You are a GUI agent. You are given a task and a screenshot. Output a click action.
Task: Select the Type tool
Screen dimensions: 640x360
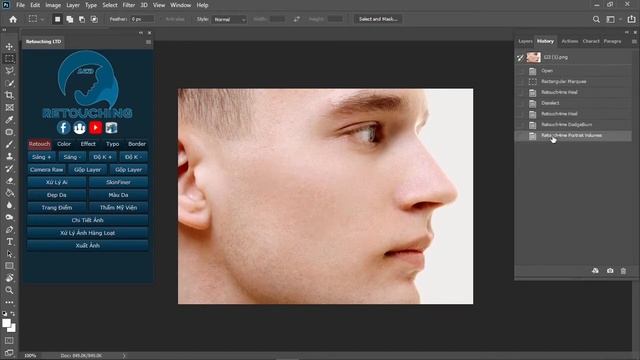[x=9, y=242]
